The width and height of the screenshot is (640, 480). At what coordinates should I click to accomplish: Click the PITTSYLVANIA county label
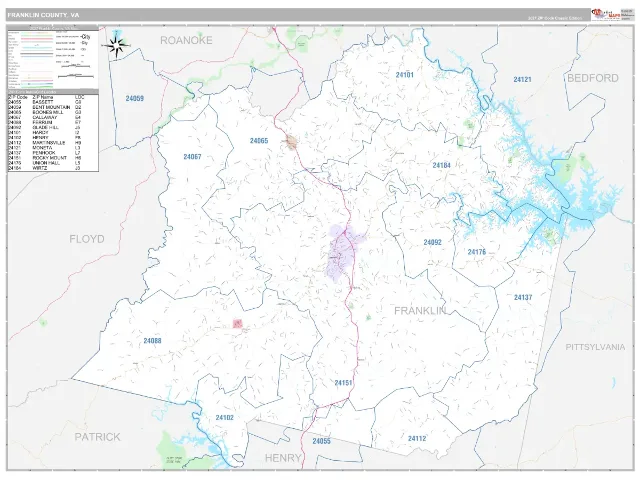(595, 347)
